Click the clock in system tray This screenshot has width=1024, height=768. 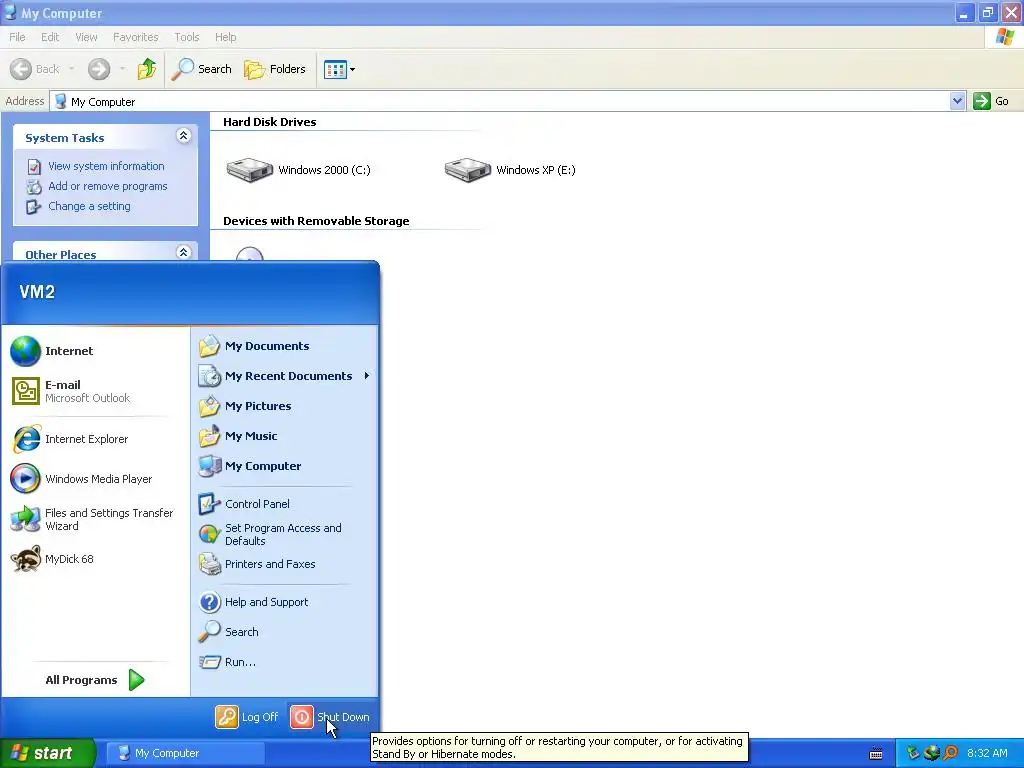[987, 753]
